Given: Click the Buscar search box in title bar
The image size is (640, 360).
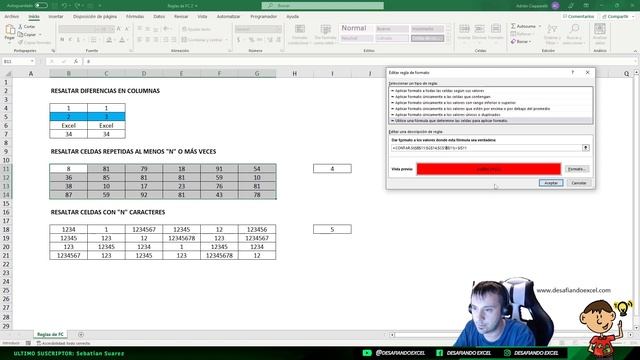Looking at the screenshot, I should tap(322, 6).
